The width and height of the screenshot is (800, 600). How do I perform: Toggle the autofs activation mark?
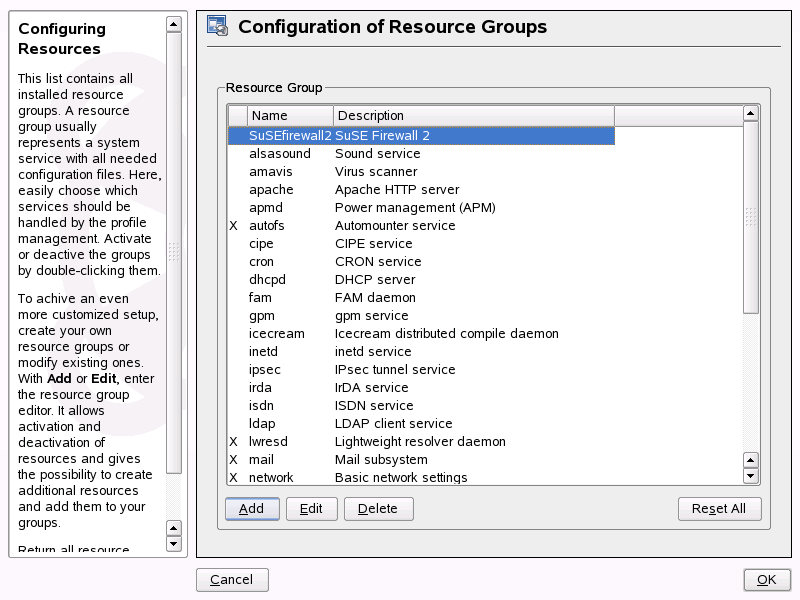click(x=233, y=226)
